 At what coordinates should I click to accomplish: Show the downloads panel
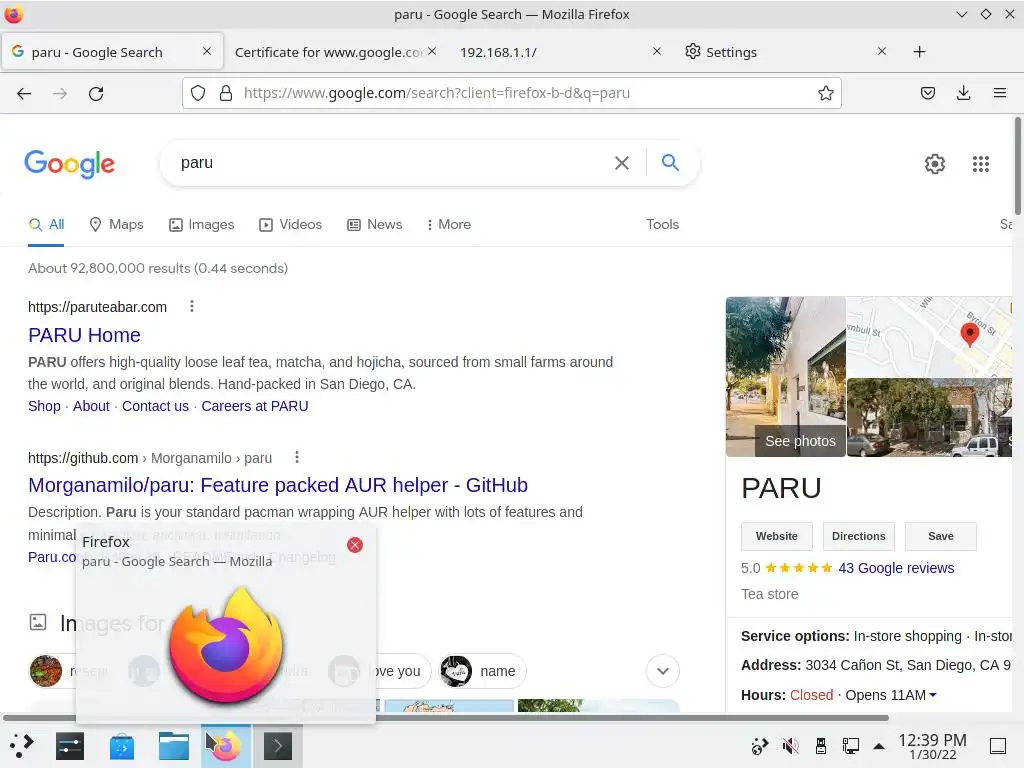963,93
